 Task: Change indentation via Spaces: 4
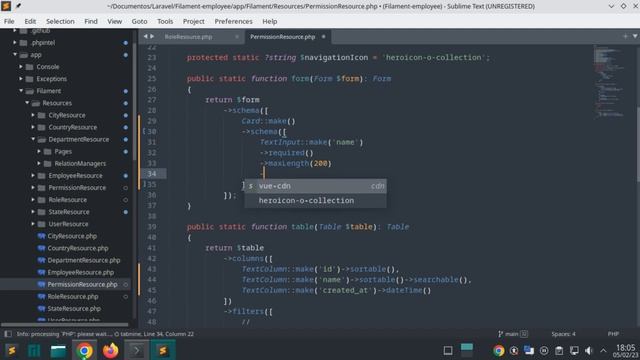coord(563,334)
